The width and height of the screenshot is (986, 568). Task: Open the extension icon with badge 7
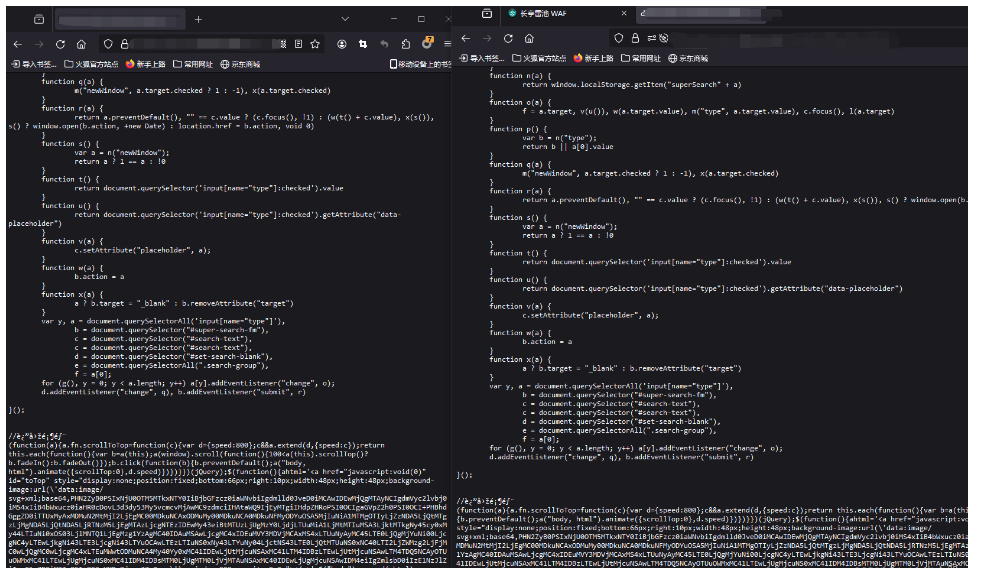coord(428,43)
